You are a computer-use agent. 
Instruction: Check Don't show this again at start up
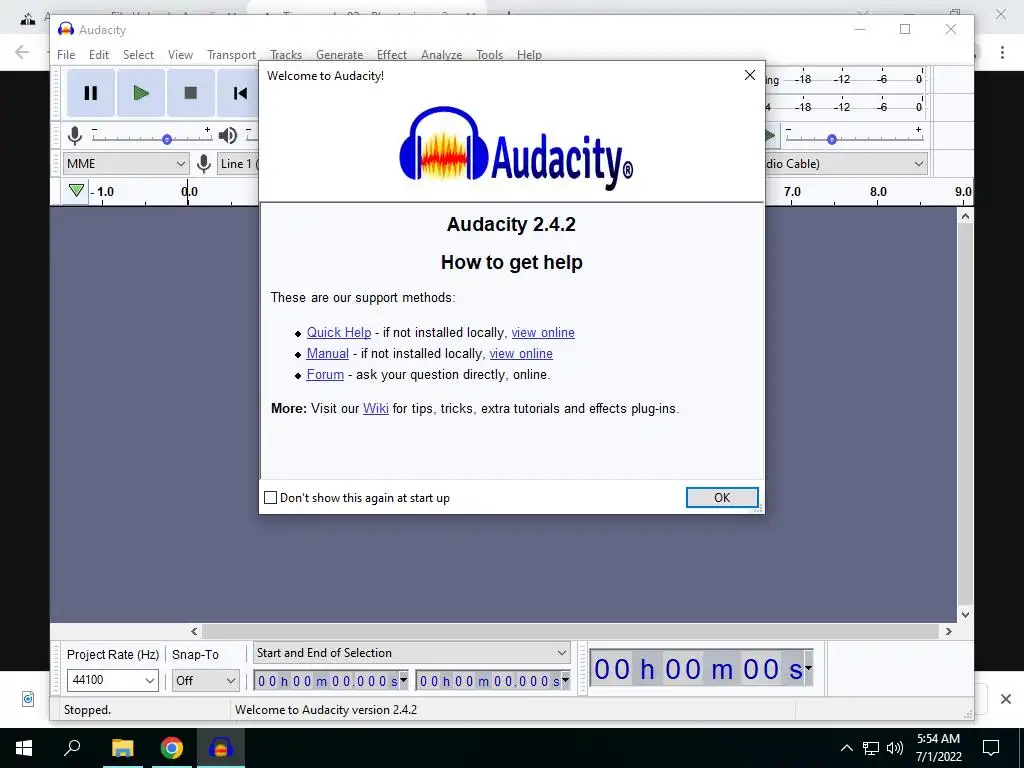(270, 498)
